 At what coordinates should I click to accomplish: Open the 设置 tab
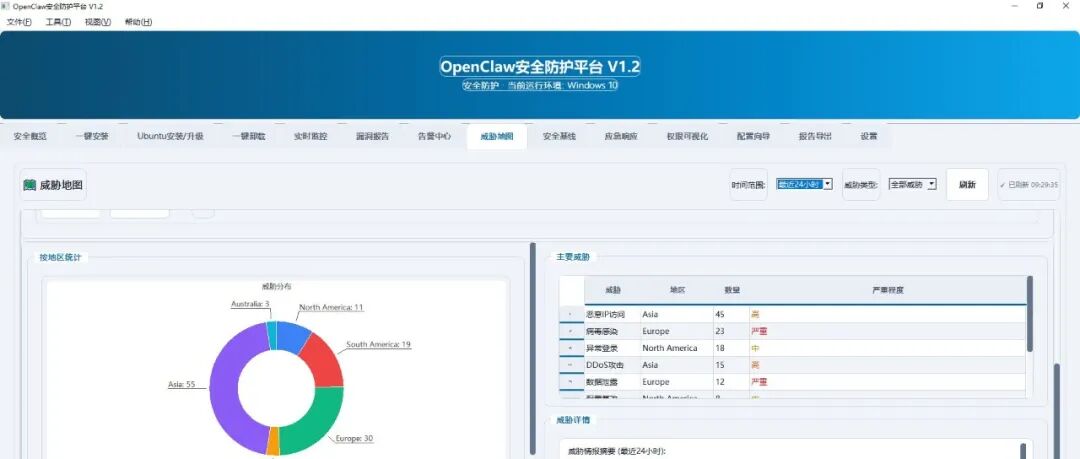(869, 136)
